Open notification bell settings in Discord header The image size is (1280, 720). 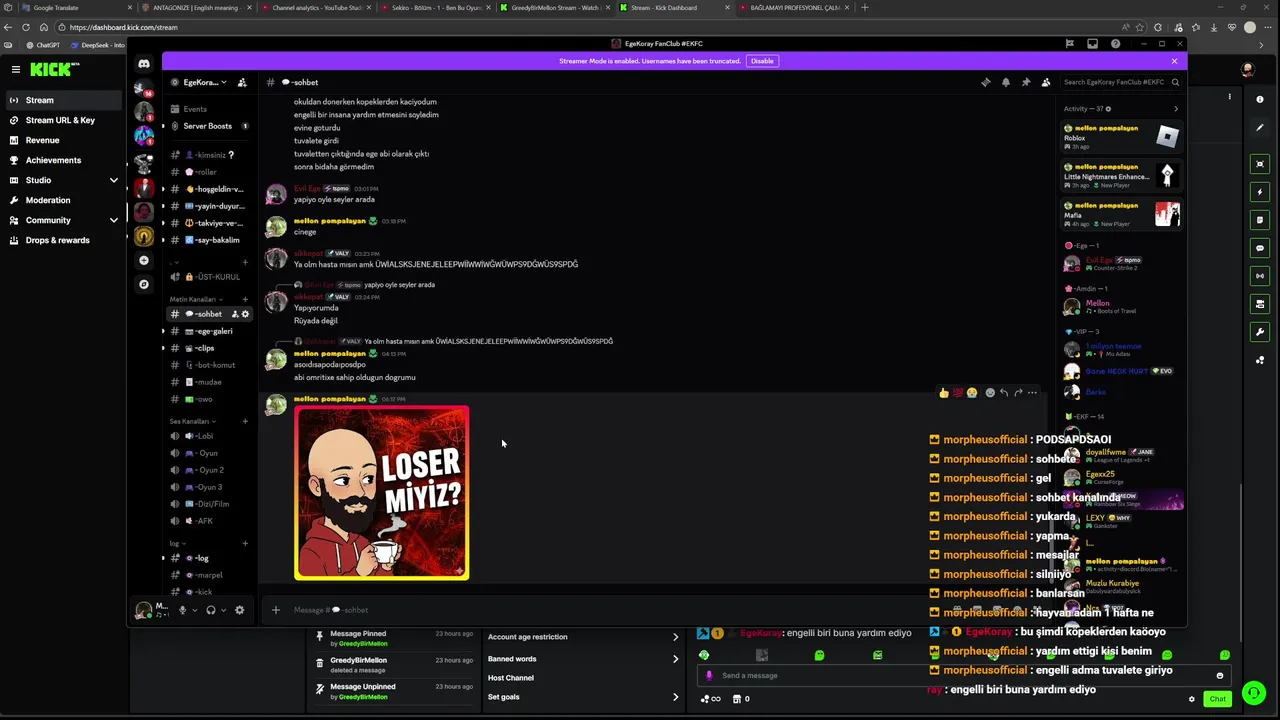click(1006, 82)
